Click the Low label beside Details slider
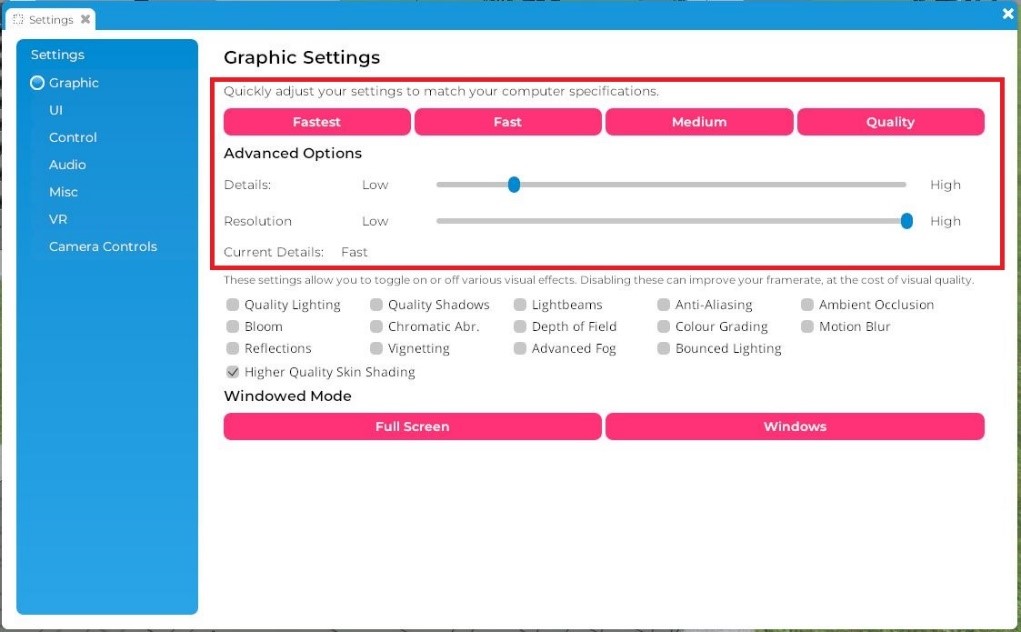This screenshot has width=1021, height=632. coord(375,185)
